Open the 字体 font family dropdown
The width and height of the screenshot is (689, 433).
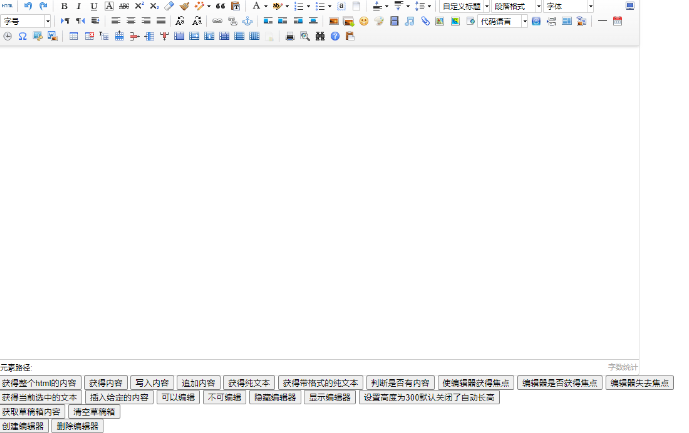pyautogui.click(x=569, y=6)
